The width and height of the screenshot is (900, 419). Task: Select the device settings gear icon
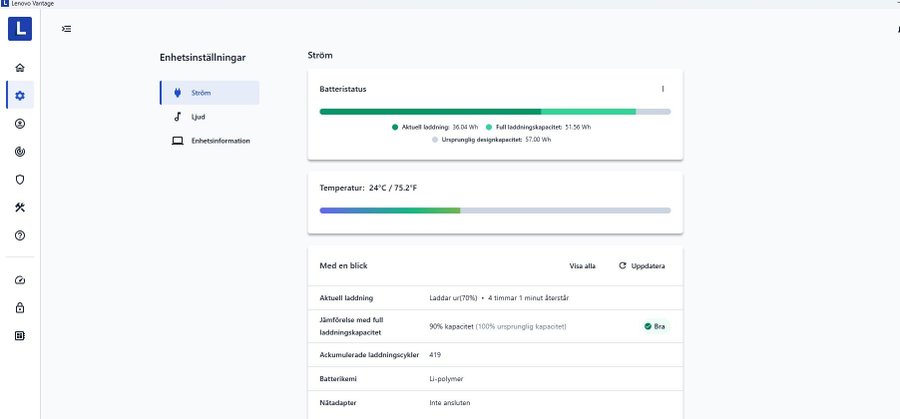tap(20, 96)
